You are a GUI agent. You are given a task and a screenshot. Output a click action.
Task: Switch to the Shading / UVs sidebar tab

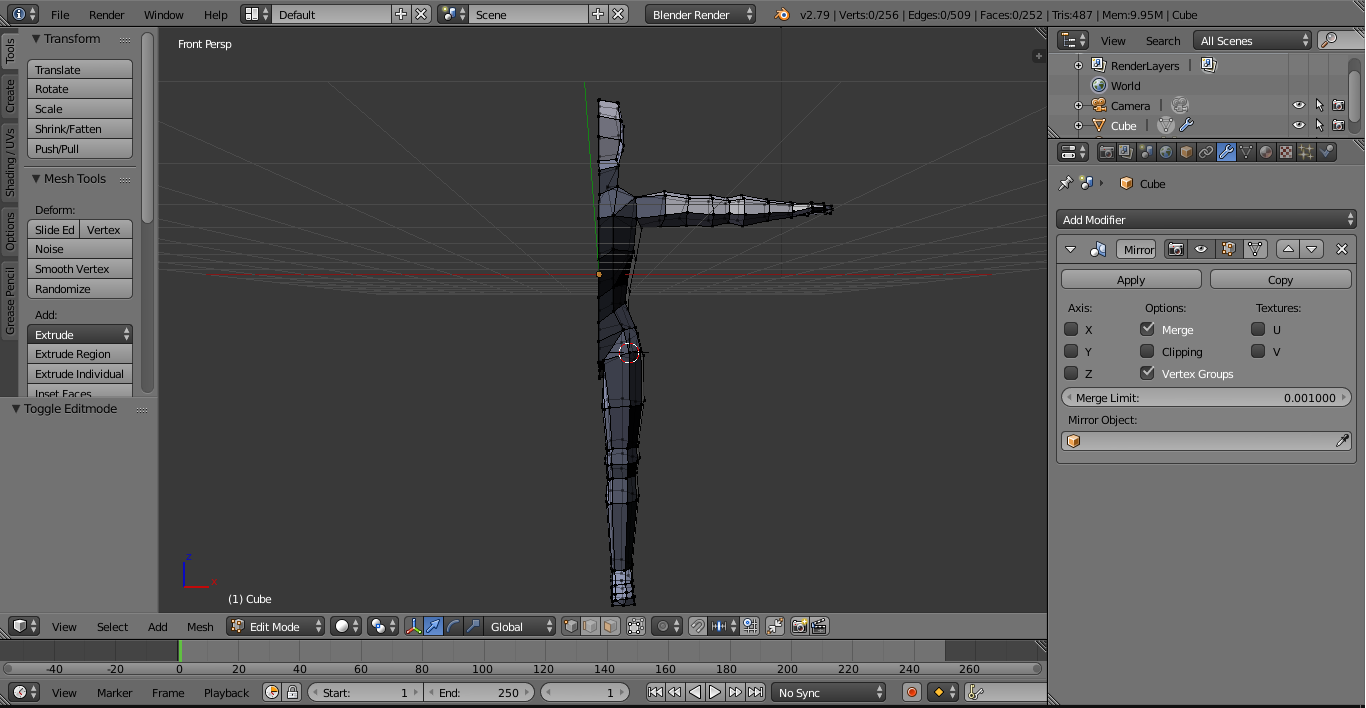pos(10,161)
